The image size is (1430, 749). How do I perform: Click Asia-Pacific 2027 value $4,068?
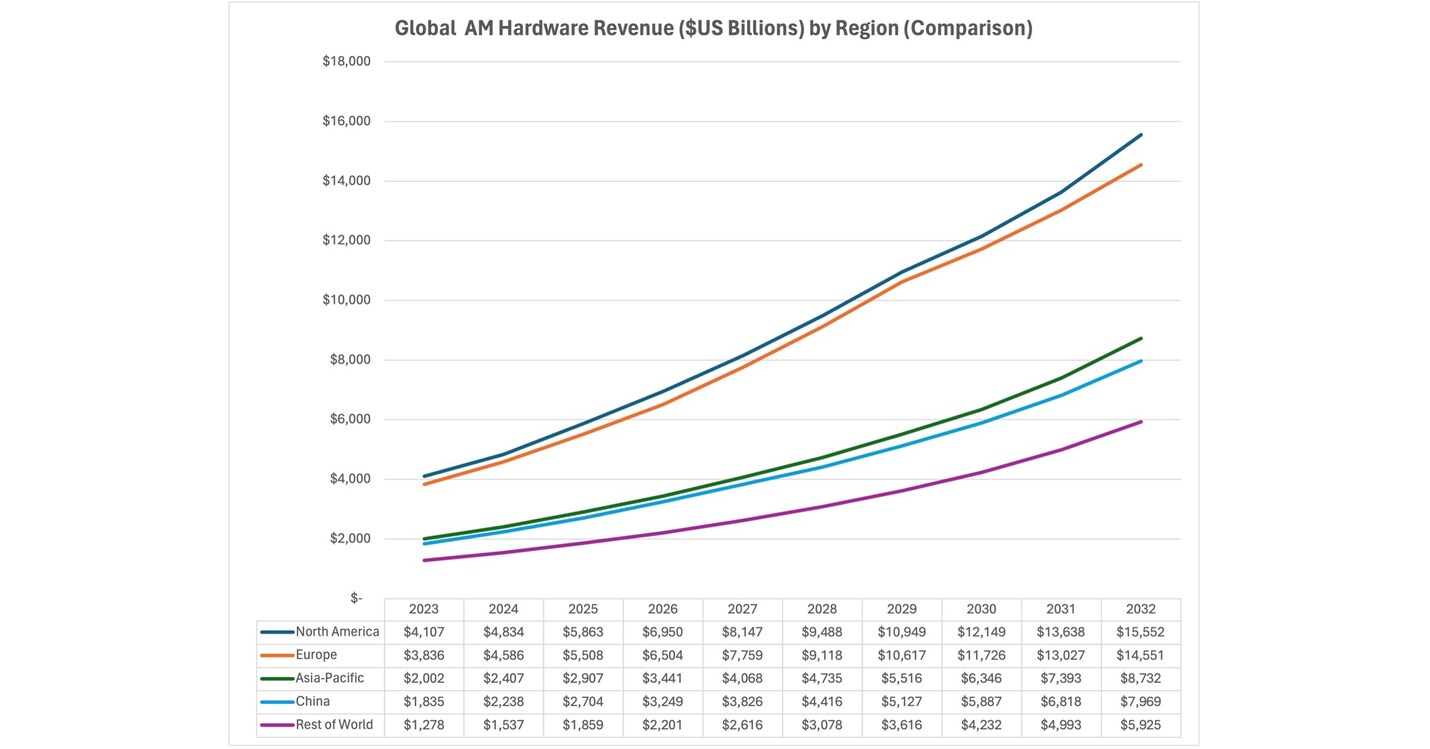742,678
